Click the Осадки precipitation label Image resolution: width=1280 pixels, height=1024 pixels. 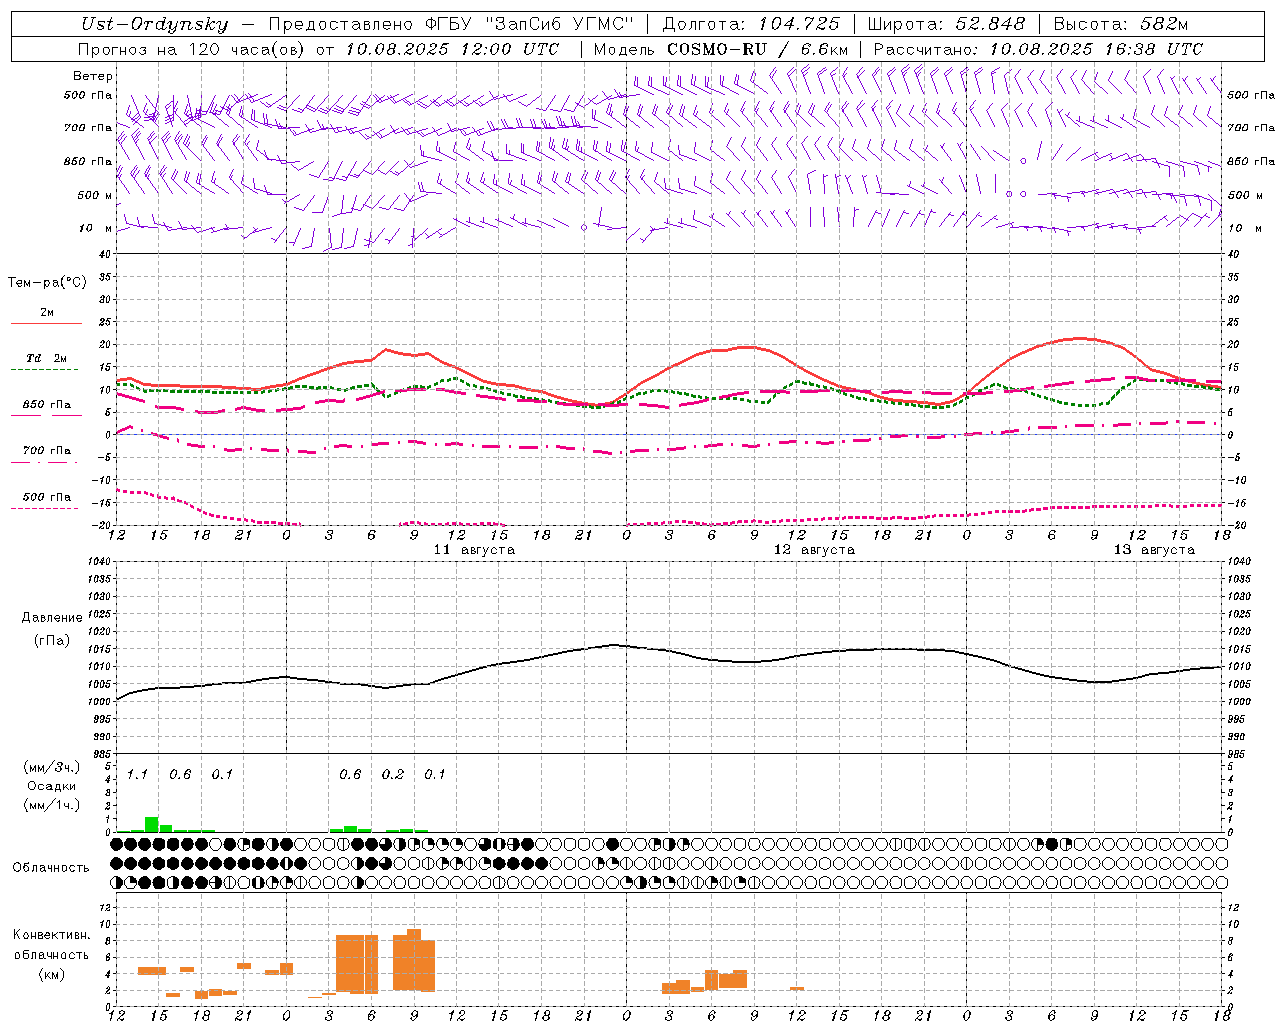(51, 786)
